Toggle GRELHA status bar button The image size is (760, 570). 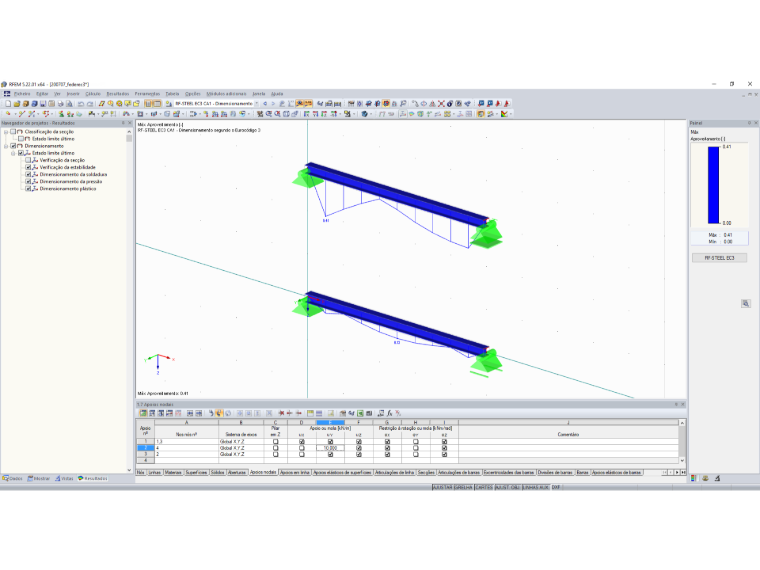pyautogui.click(x=464, y=488)
